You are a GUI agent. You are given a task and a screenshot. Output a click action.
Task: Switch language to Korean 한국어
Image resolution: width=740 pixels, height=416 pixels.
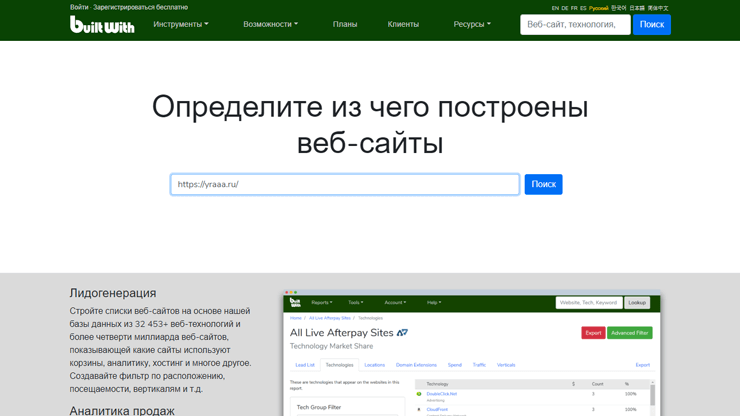click(x=618, y=8)
